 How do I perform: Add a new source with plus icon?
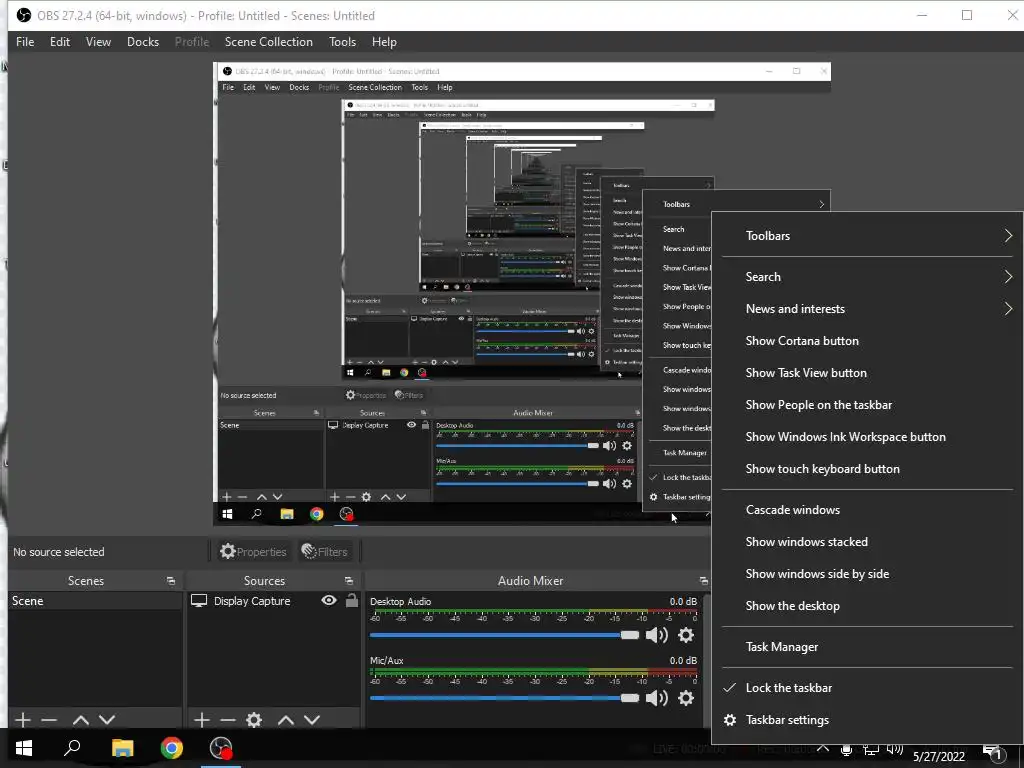pyautogui.click(x=202, y=720)
